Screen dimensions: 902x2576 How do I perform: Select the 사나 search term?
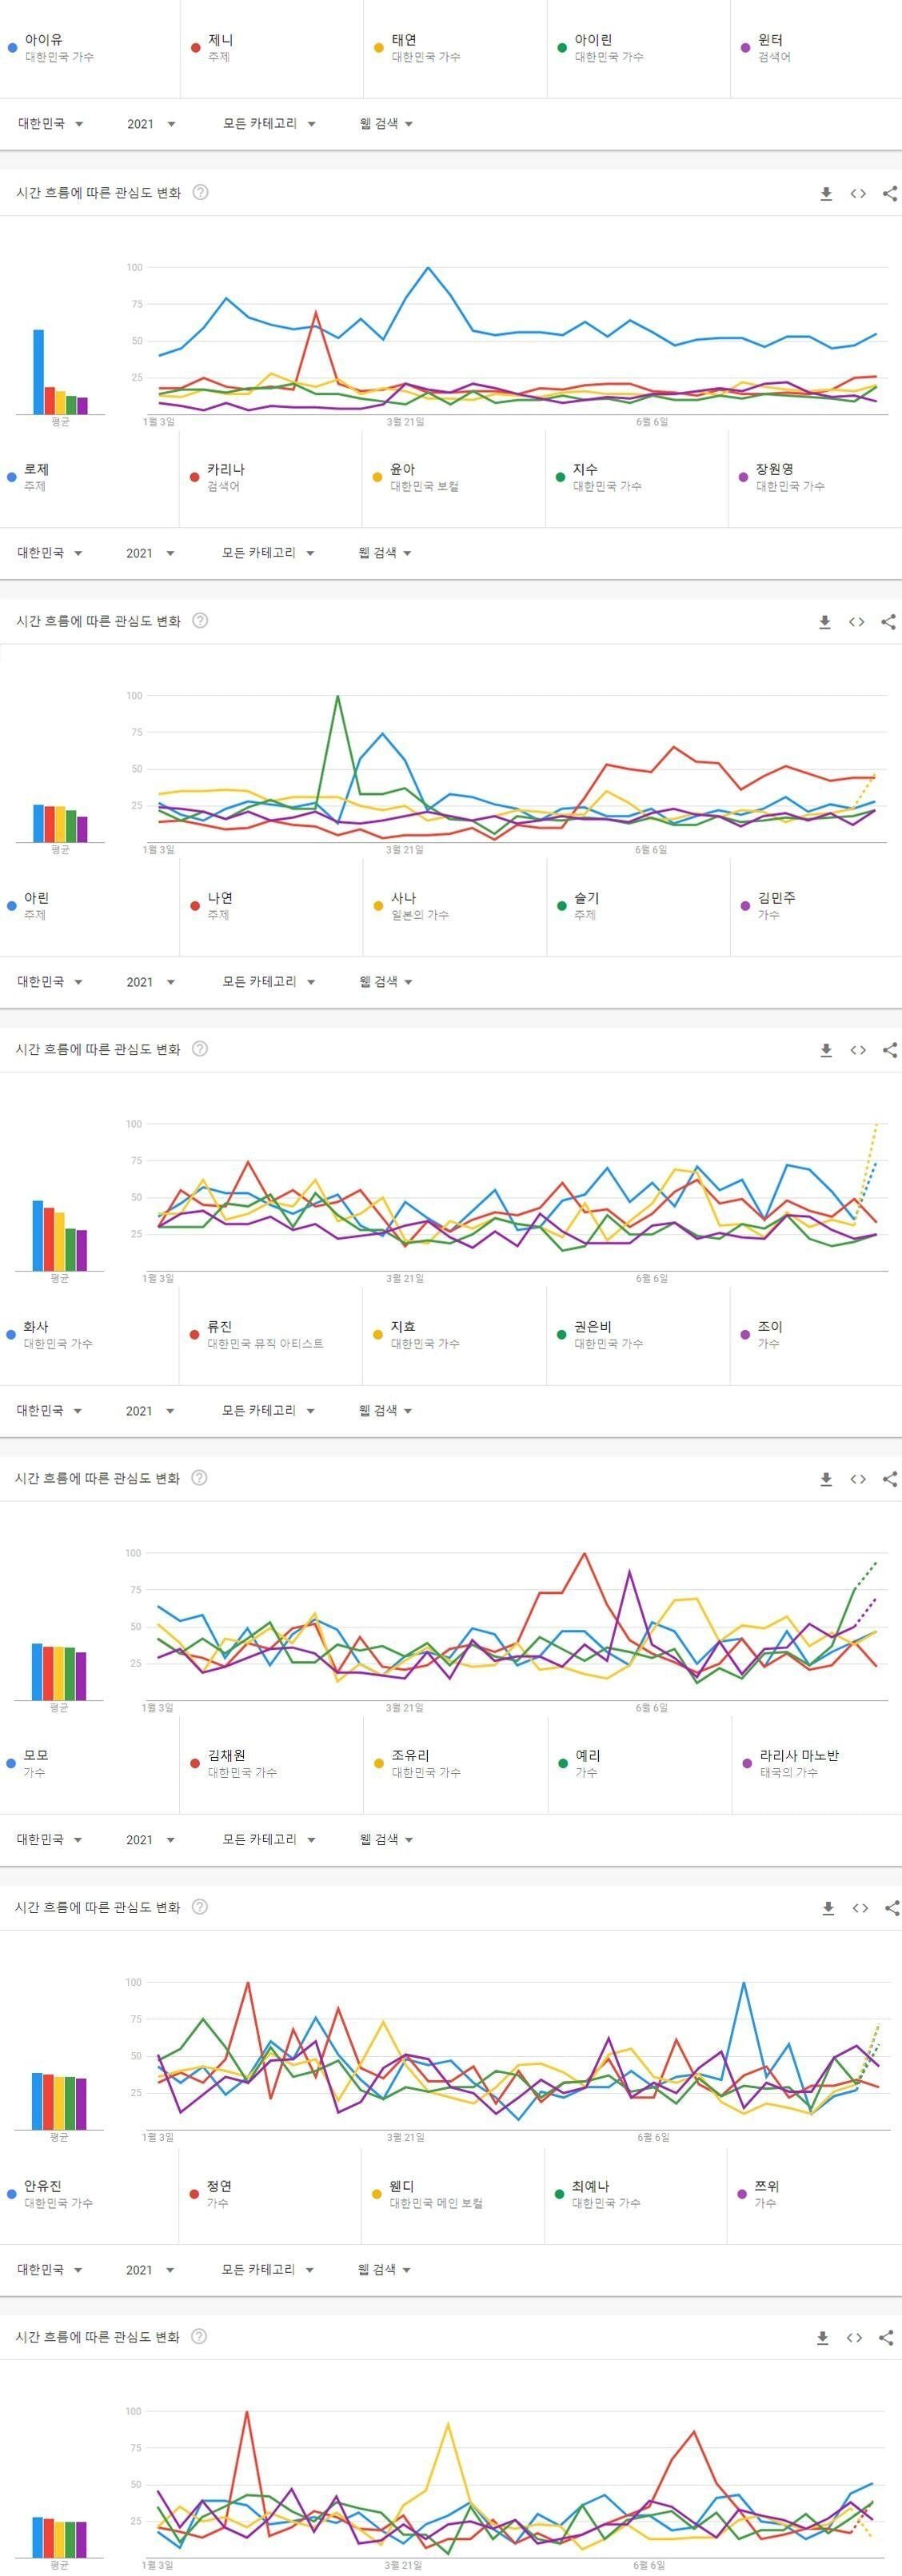(x=403, y=898)
